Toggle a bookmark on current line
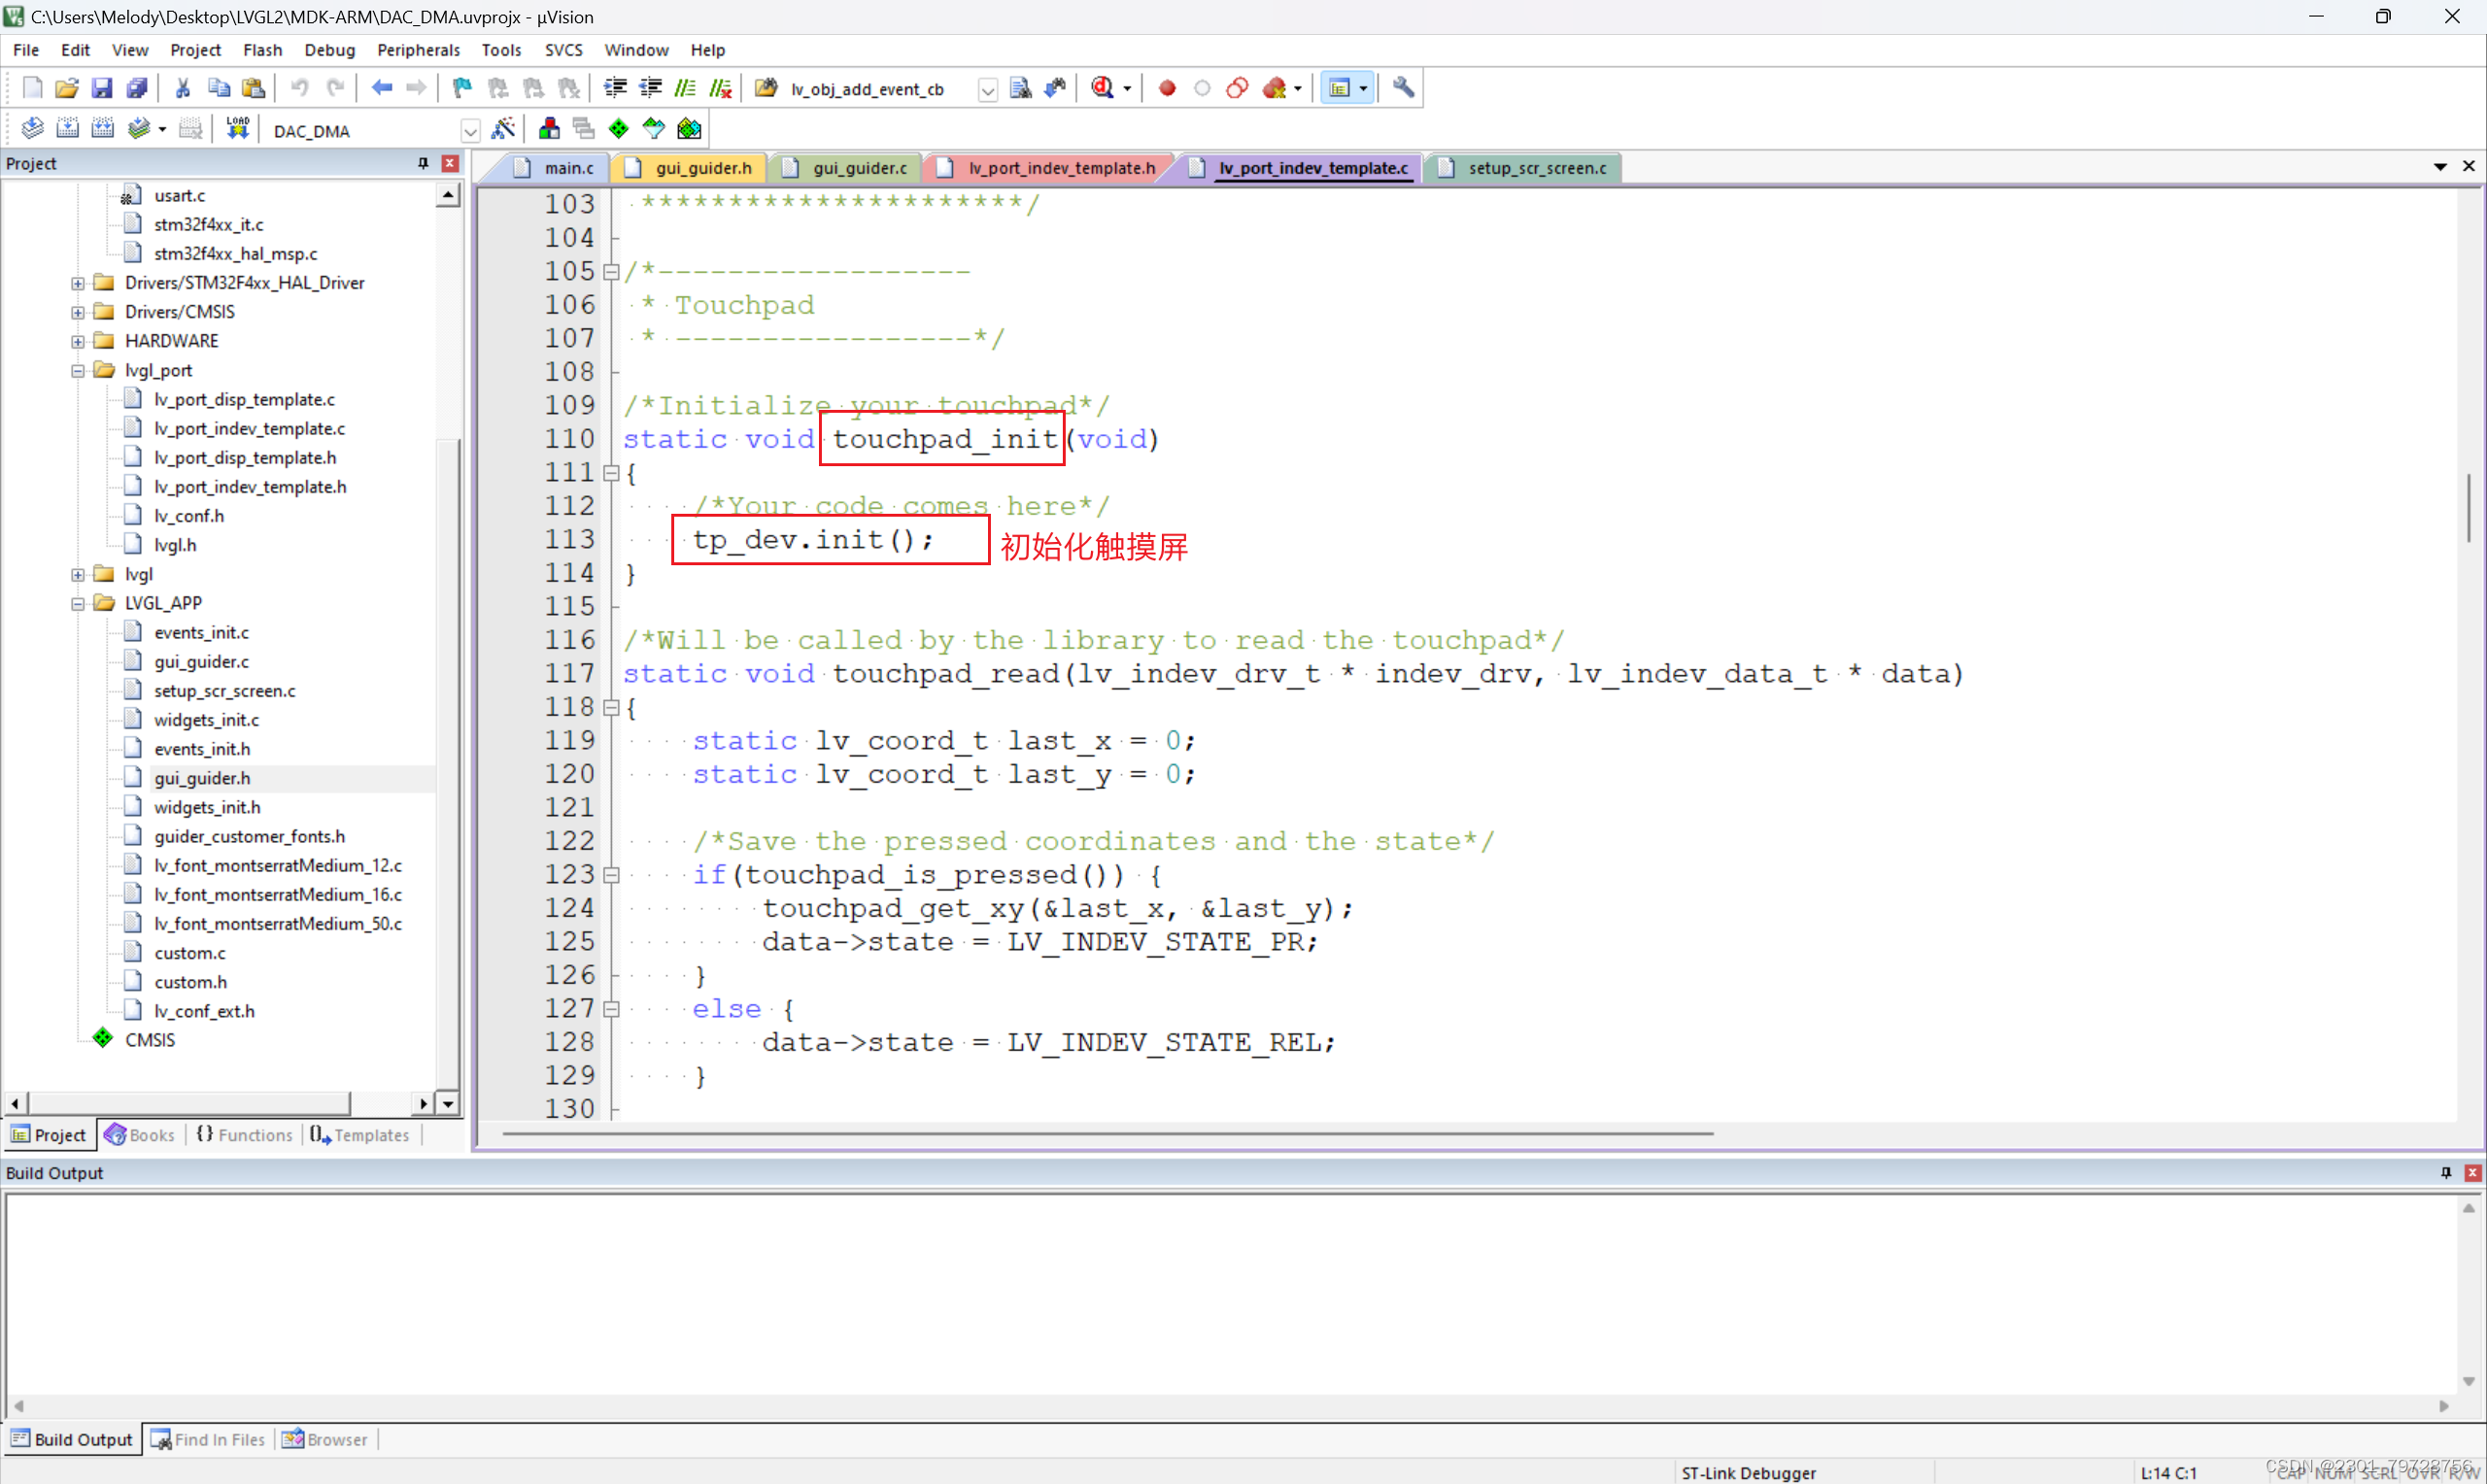The image size is (2487, 1484). pos(461,88)
